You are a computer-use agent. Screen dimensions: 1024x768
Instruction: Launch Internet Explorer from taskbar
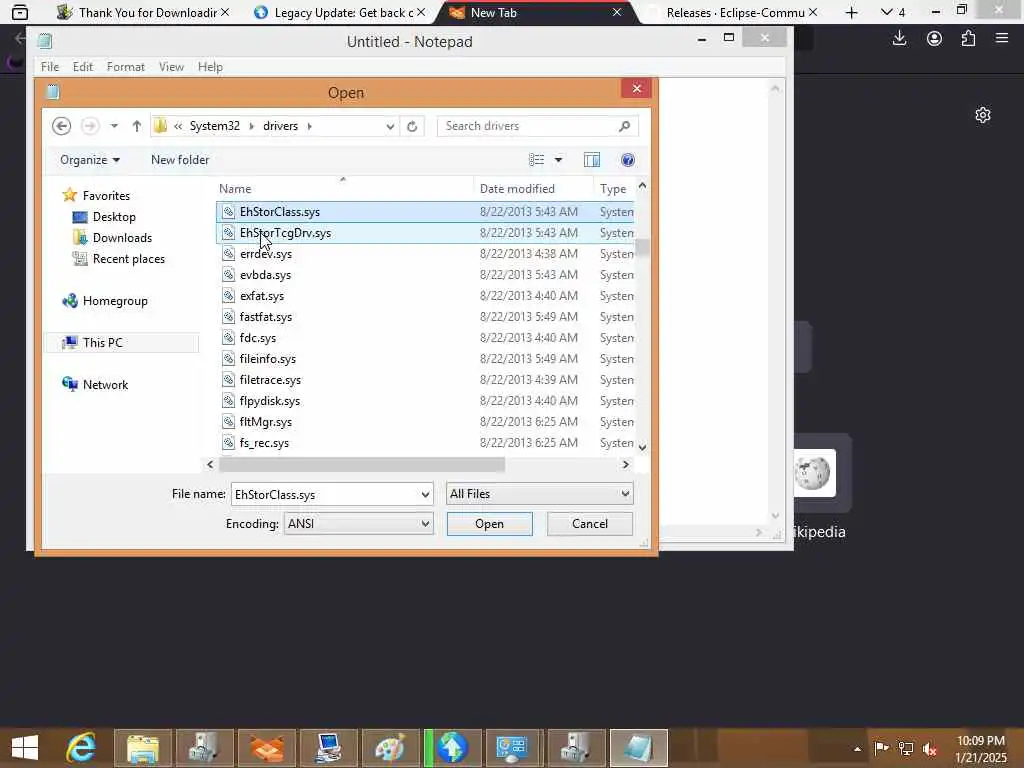[x=82, y=748]
